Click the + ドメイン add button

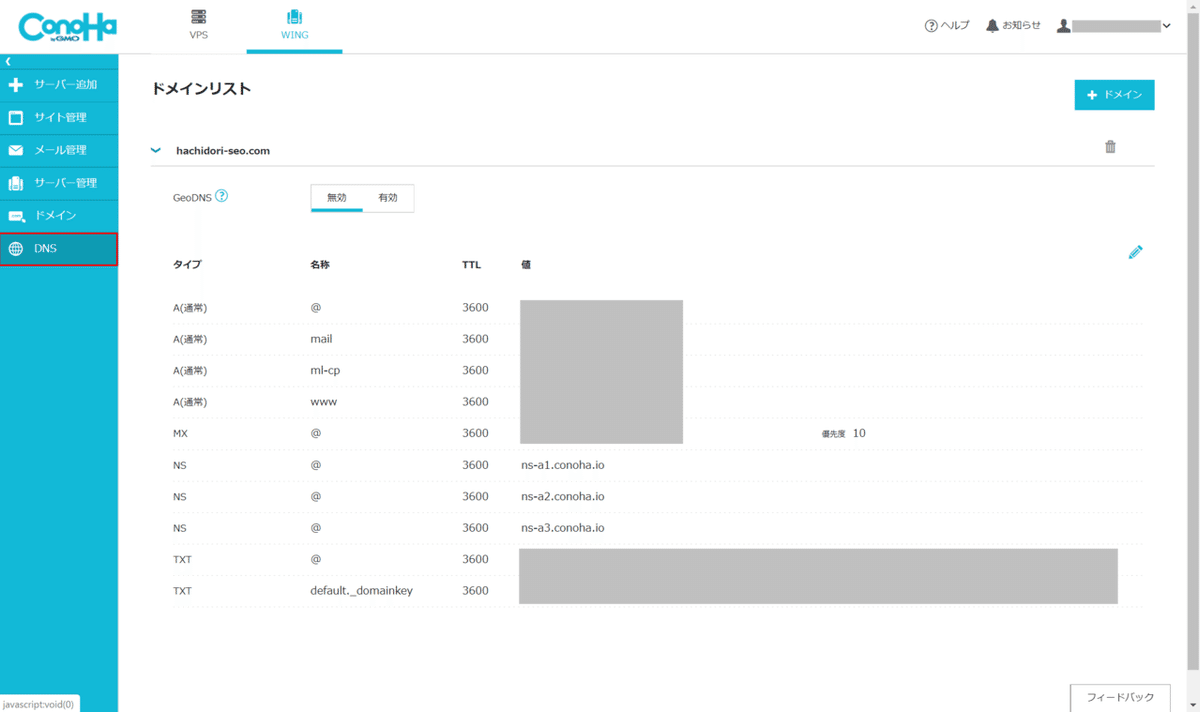pos(1114,95)
